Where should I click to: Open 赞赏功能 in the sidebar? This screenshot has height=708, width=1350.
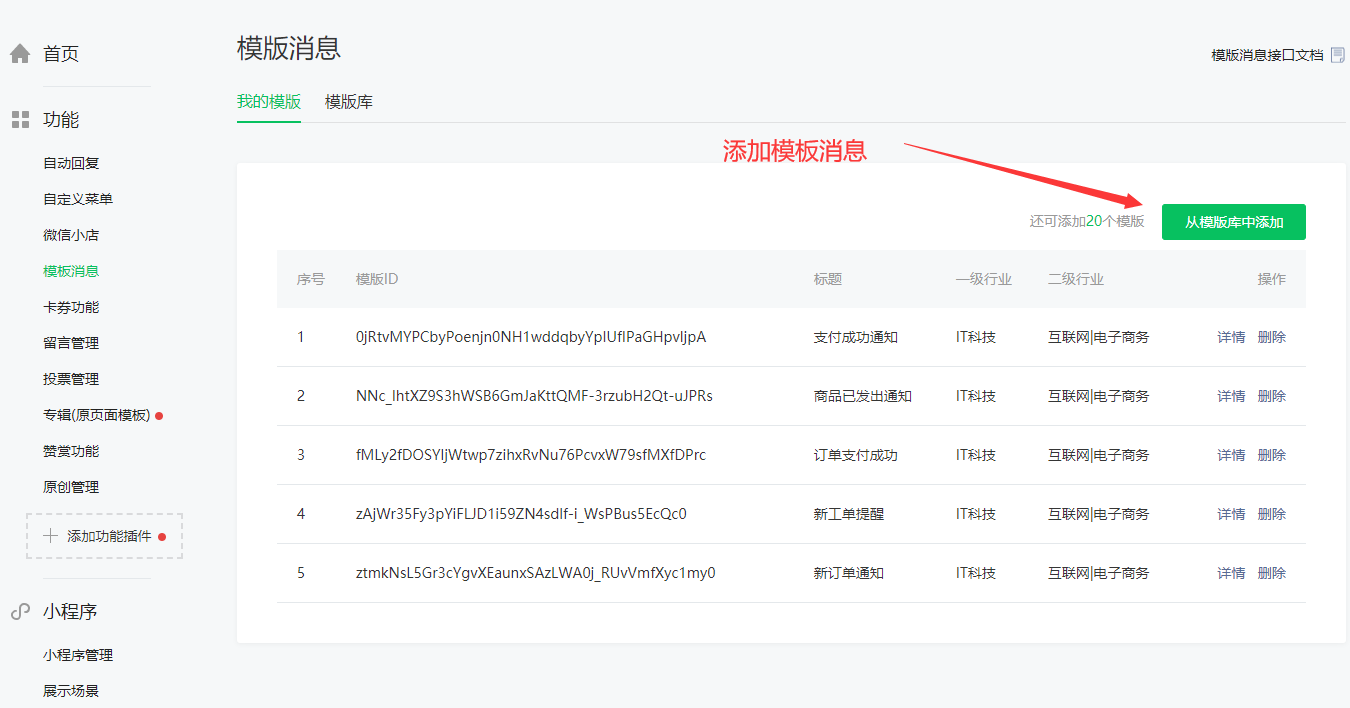[x=71, y=451]
